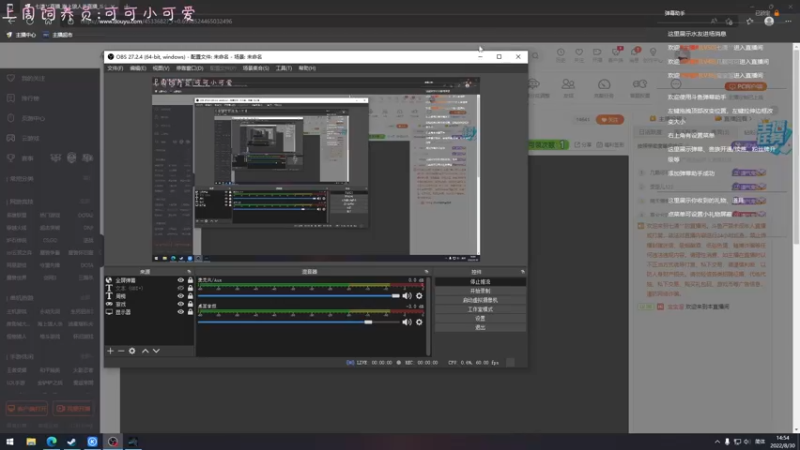
Task: Click 退出 to exit OBS
Action: [480, 328]
